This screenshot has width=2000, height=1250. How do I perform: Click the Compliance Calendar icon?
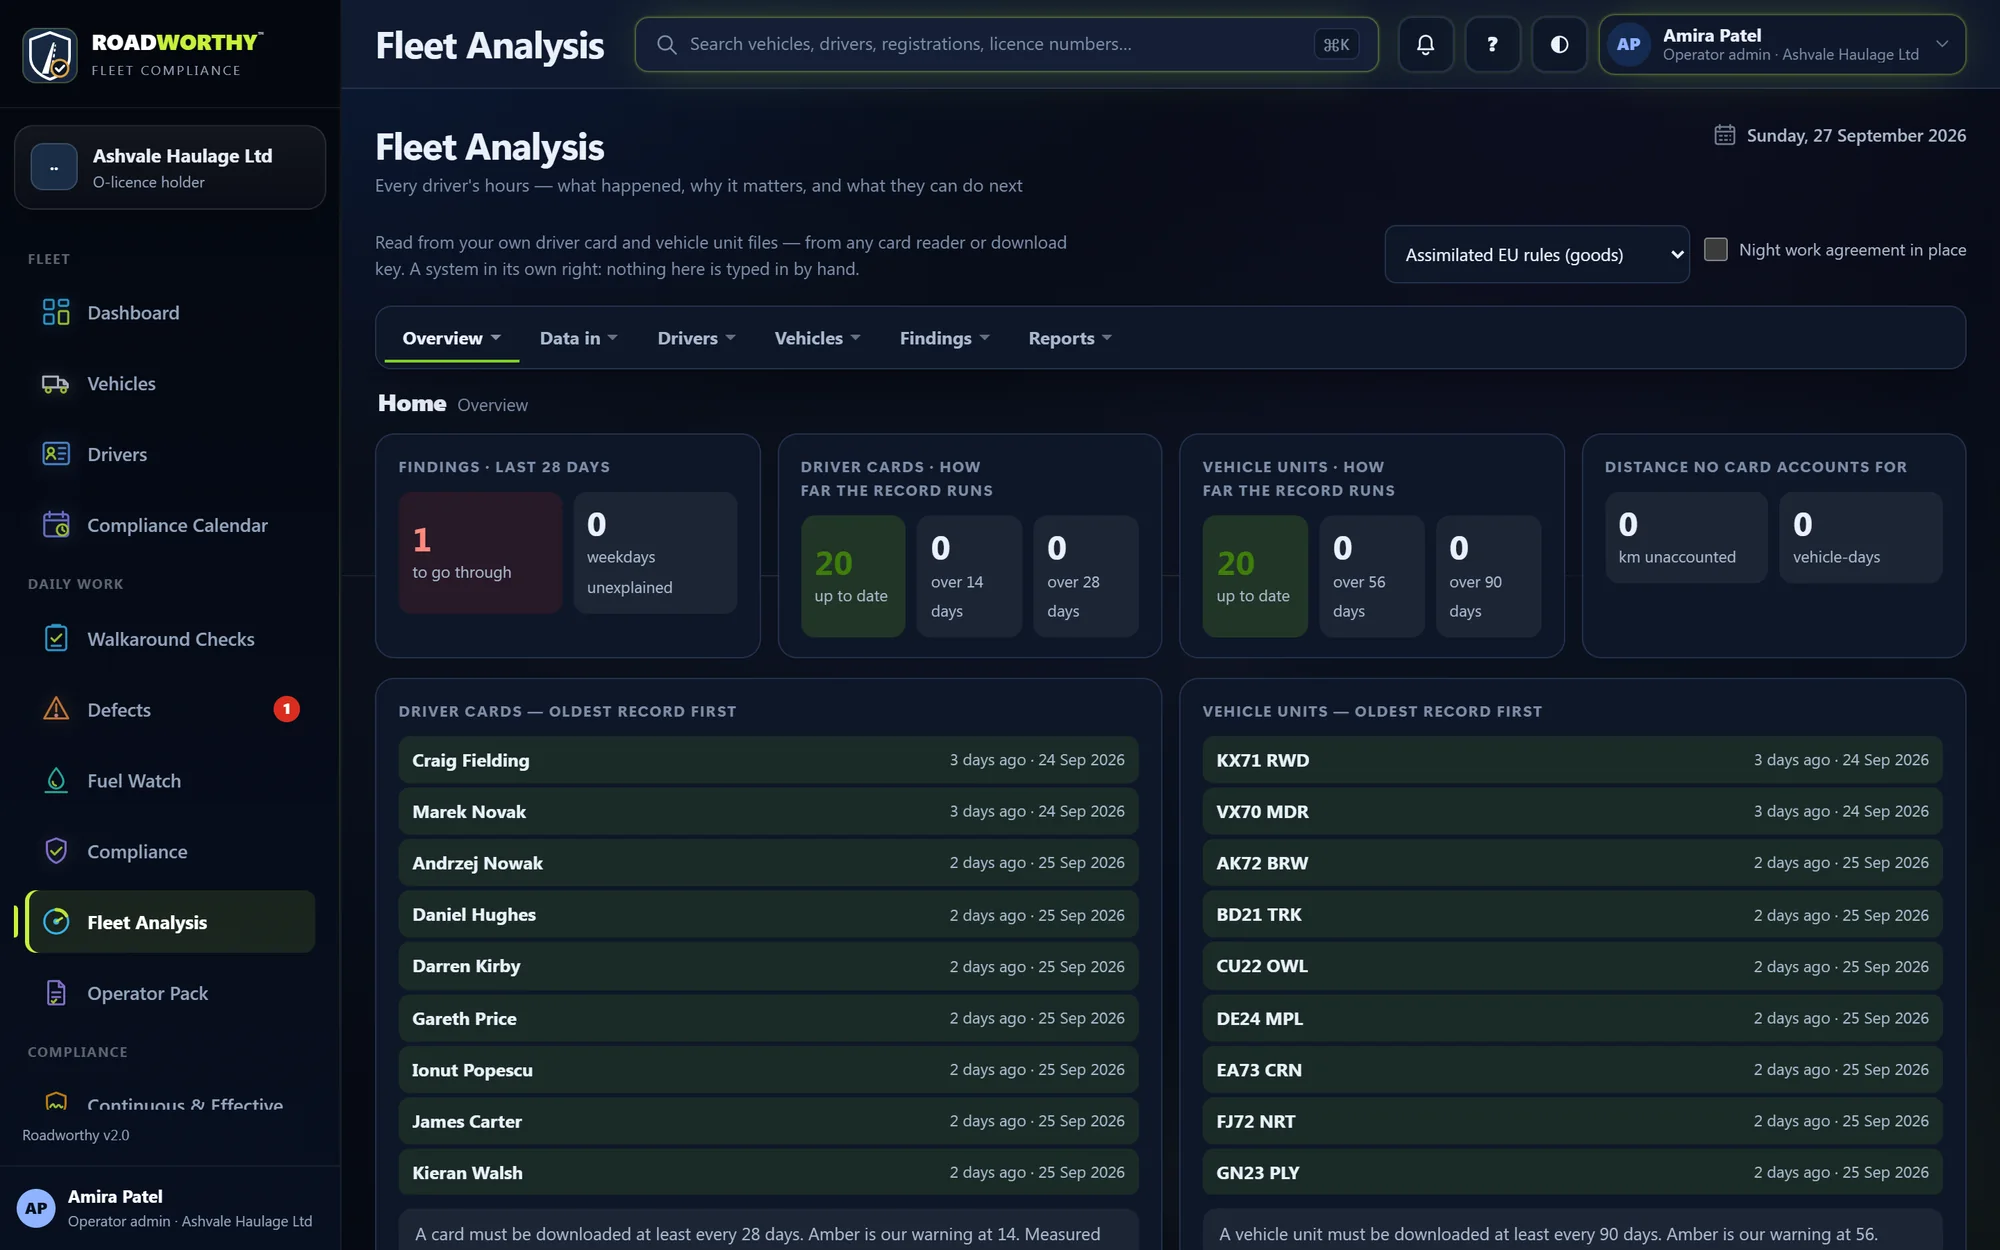[x=56, y=525]
